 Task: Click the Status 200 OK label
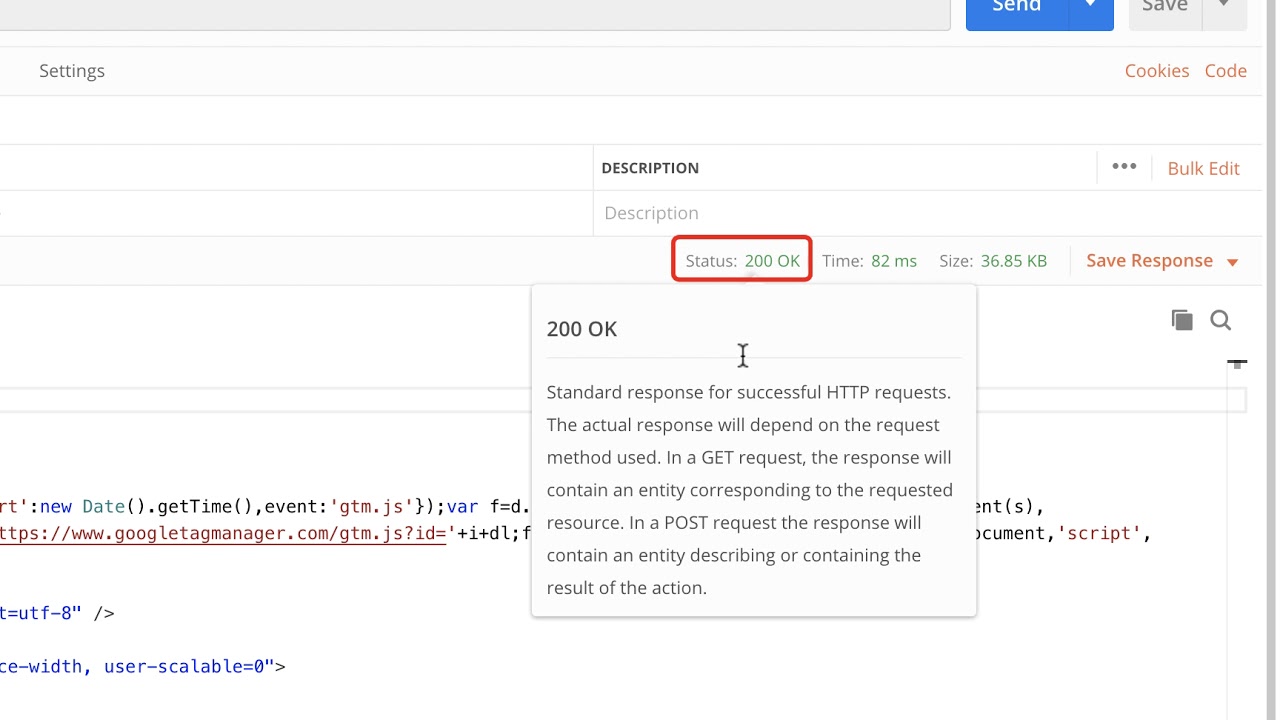[742, 260]
